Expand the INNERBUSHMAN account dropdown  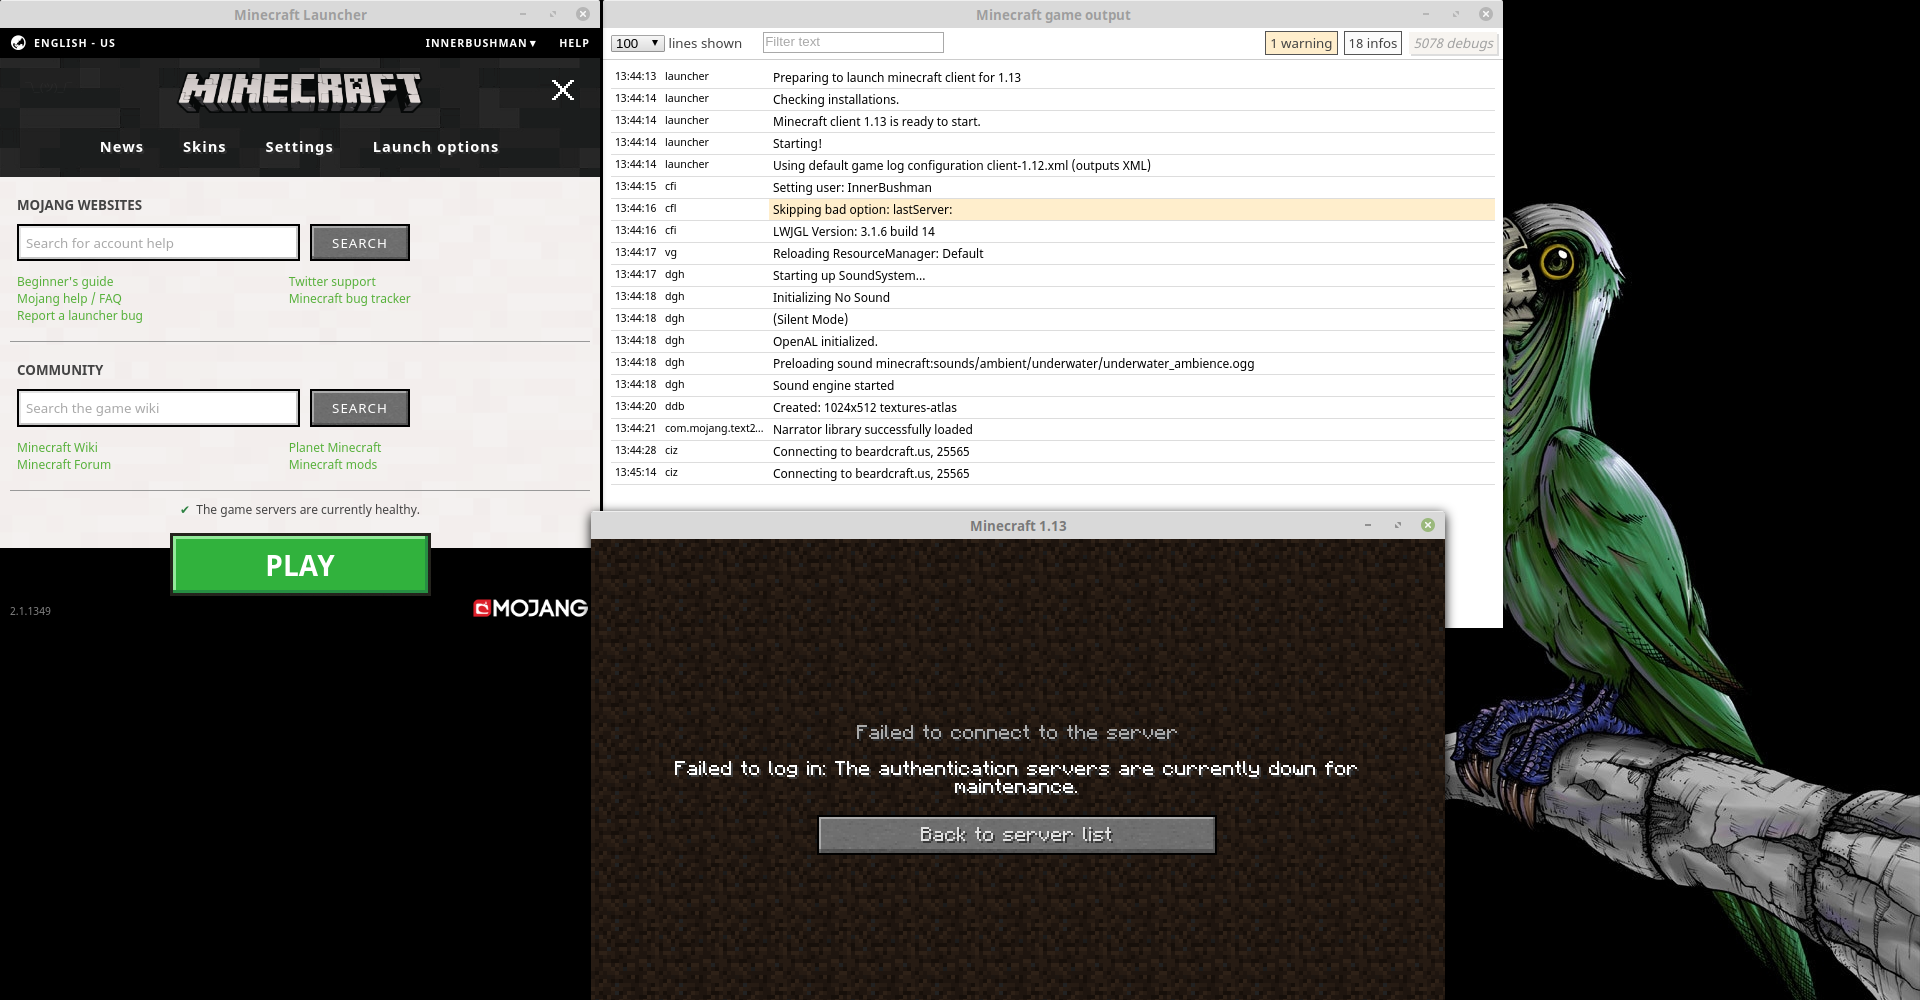pos(481,43)
